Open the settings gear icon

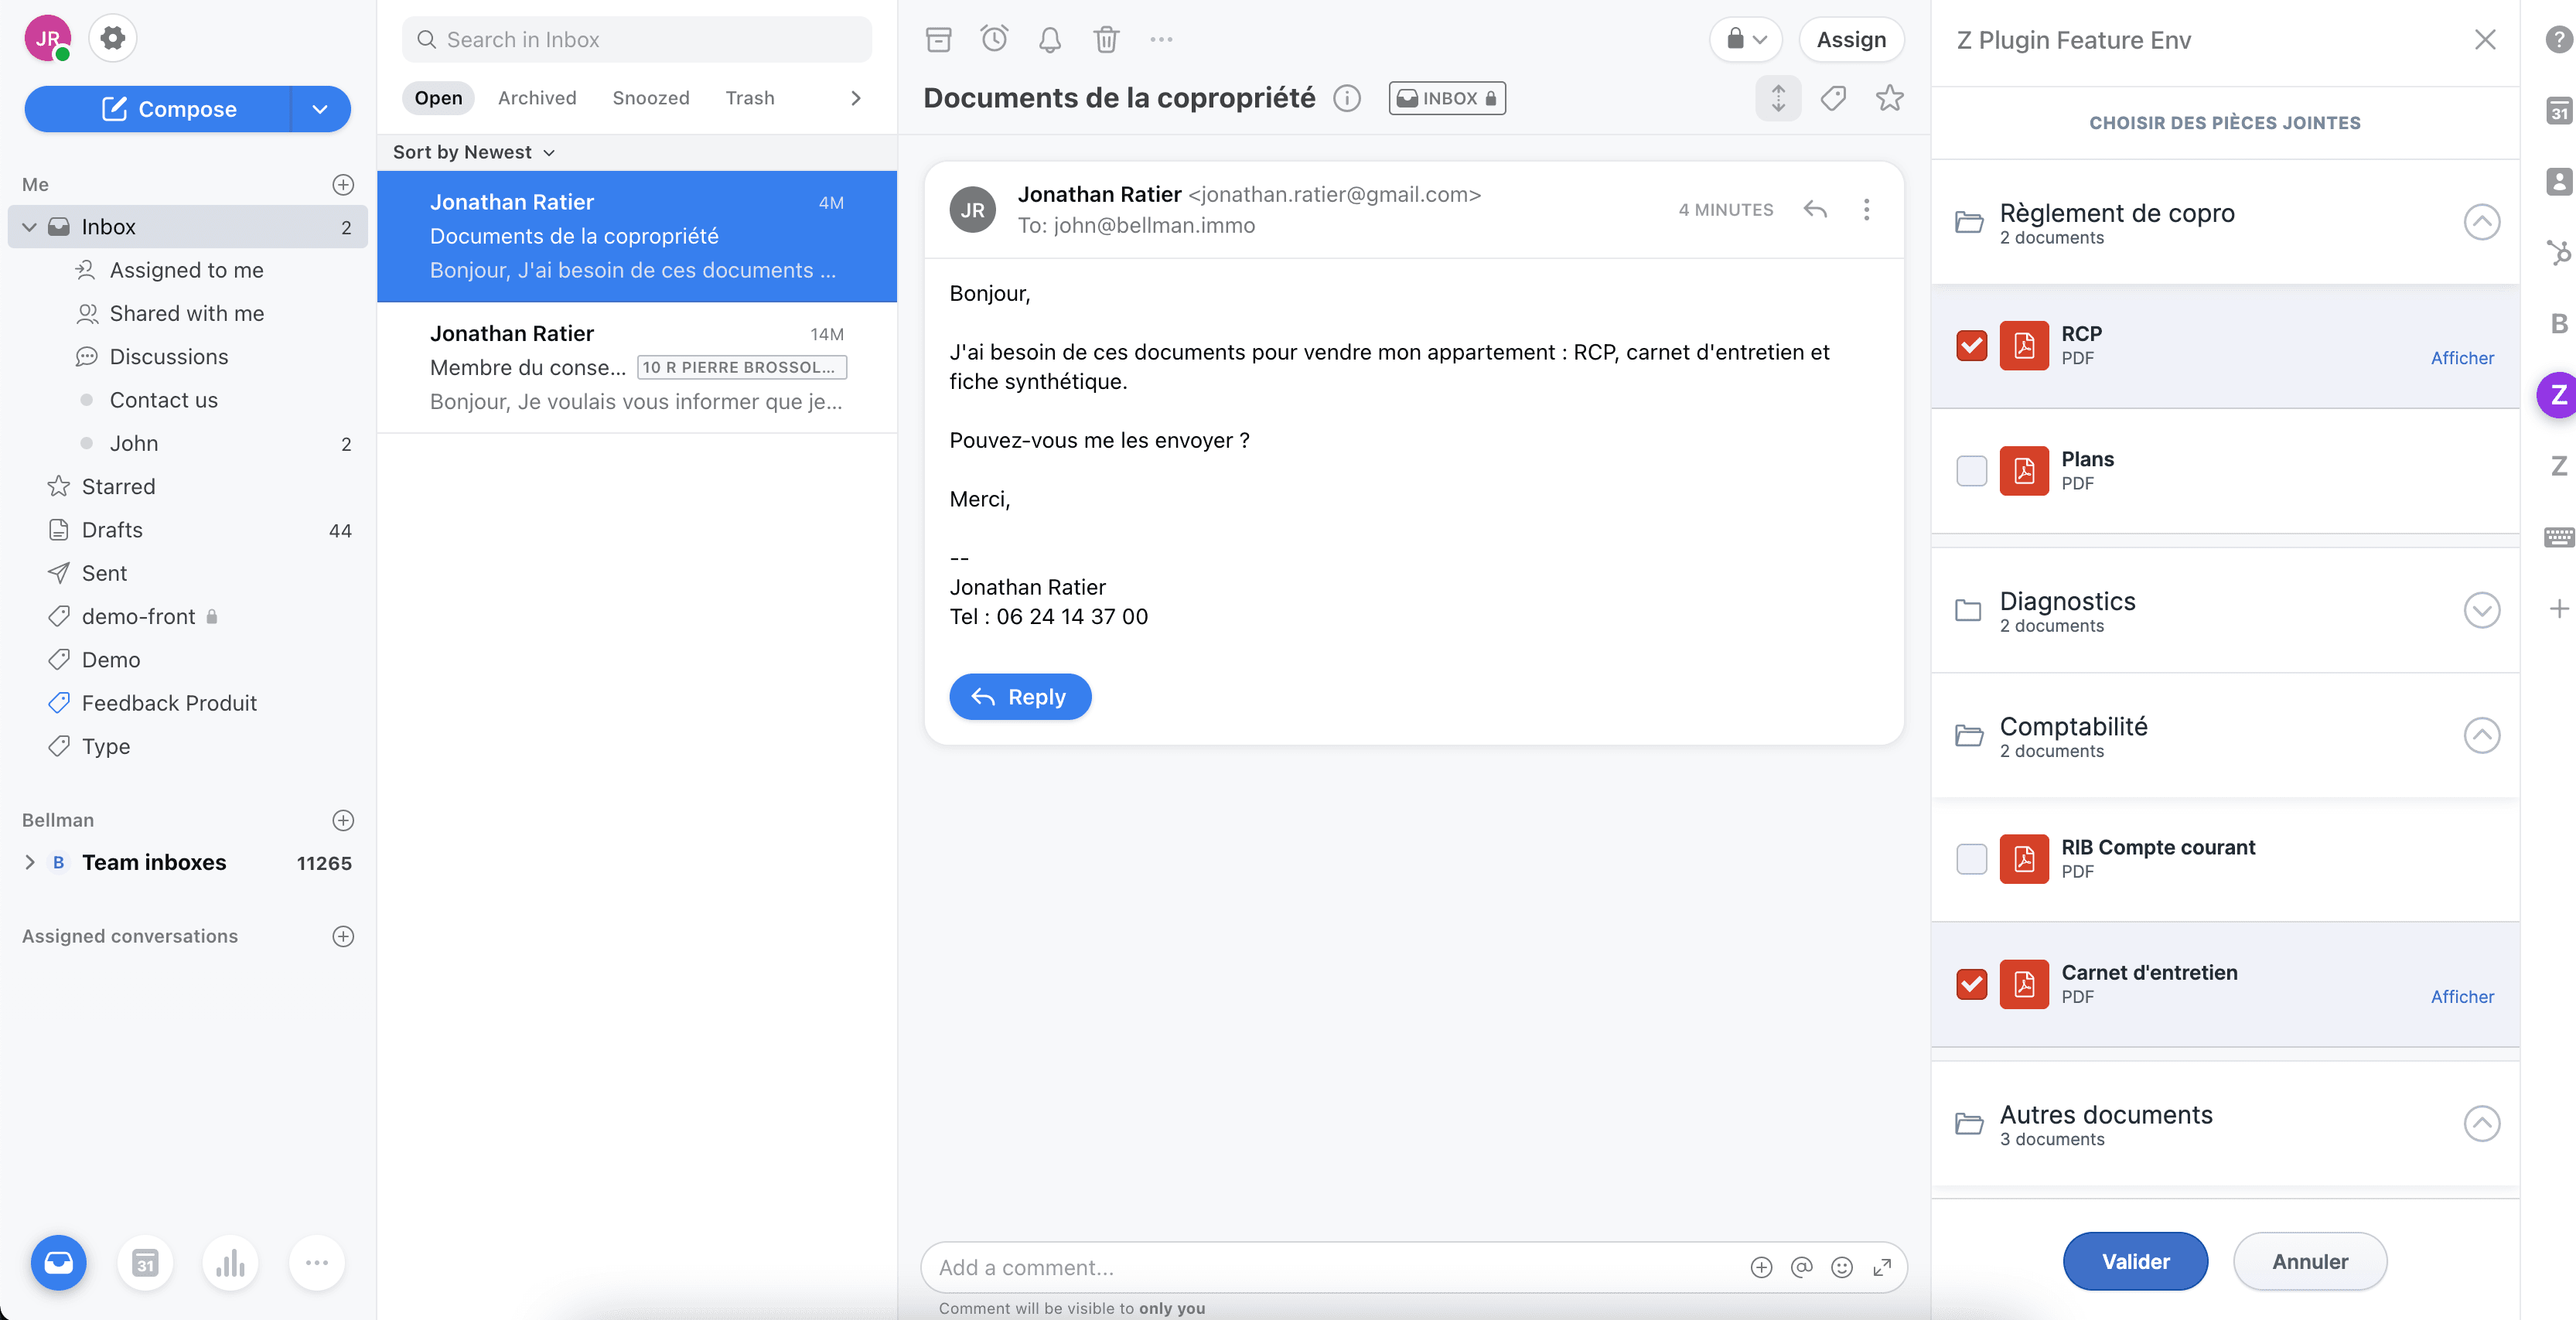pyautogui.click(x=113, y=38)
